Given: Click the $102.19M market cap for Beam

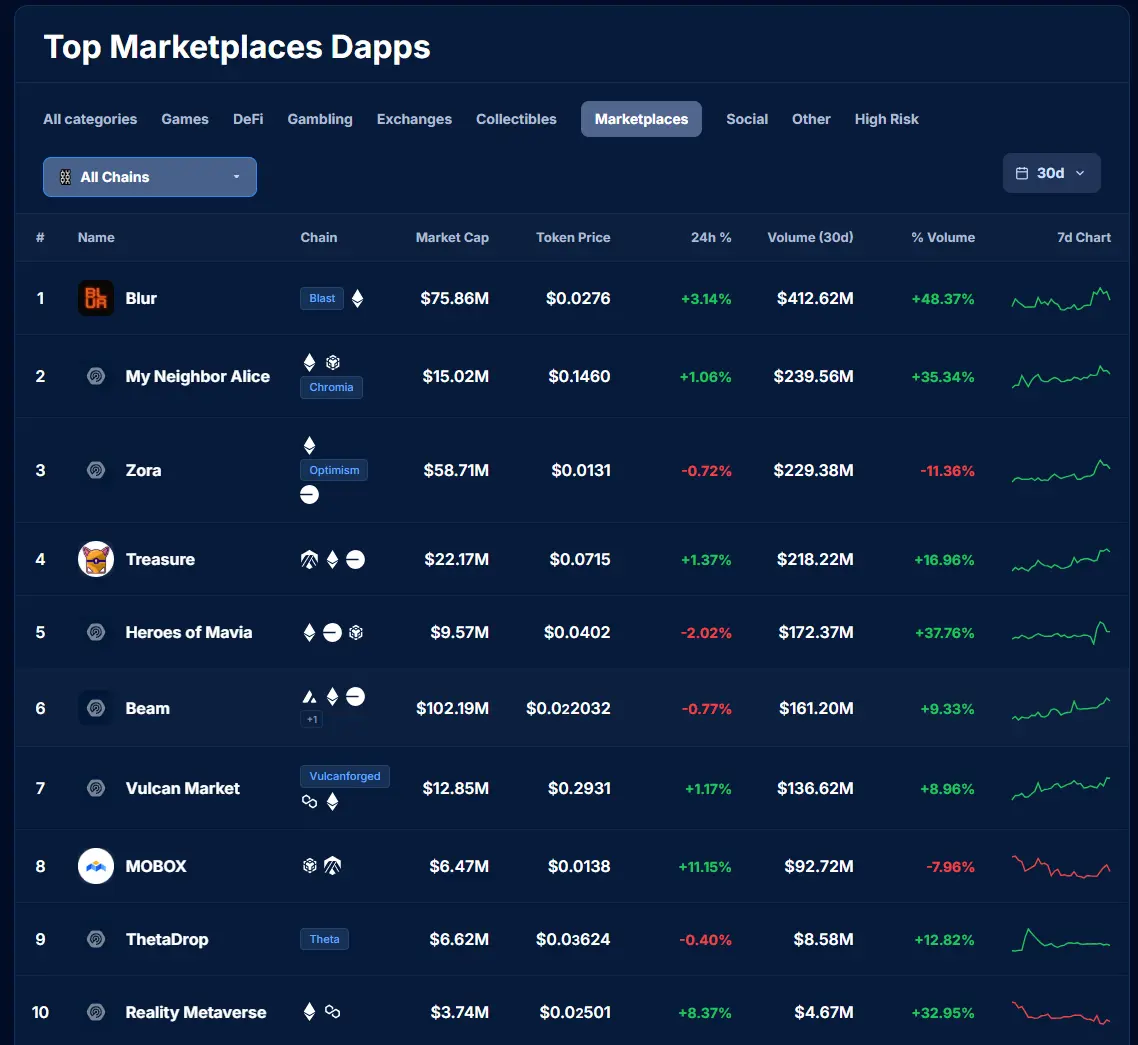Looking at the screenshot, I should tap(452, 708).
